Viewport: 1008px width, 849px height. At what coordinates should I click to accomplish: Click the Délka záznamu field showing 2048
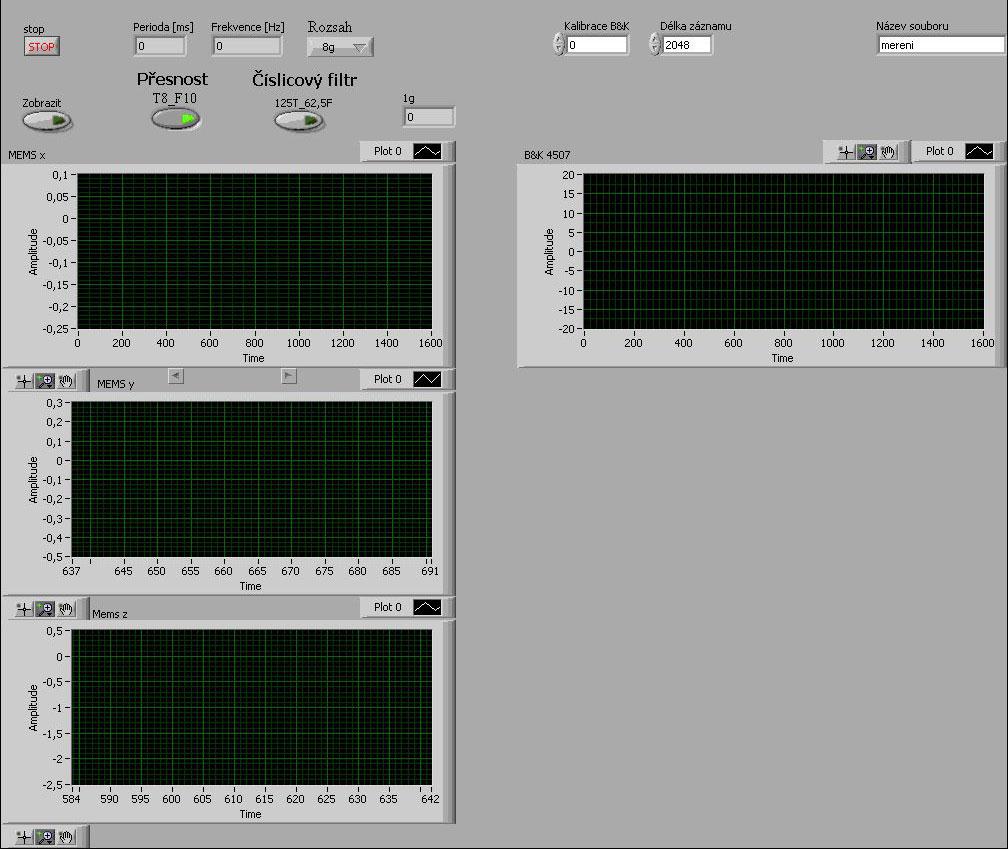[687, 45]
